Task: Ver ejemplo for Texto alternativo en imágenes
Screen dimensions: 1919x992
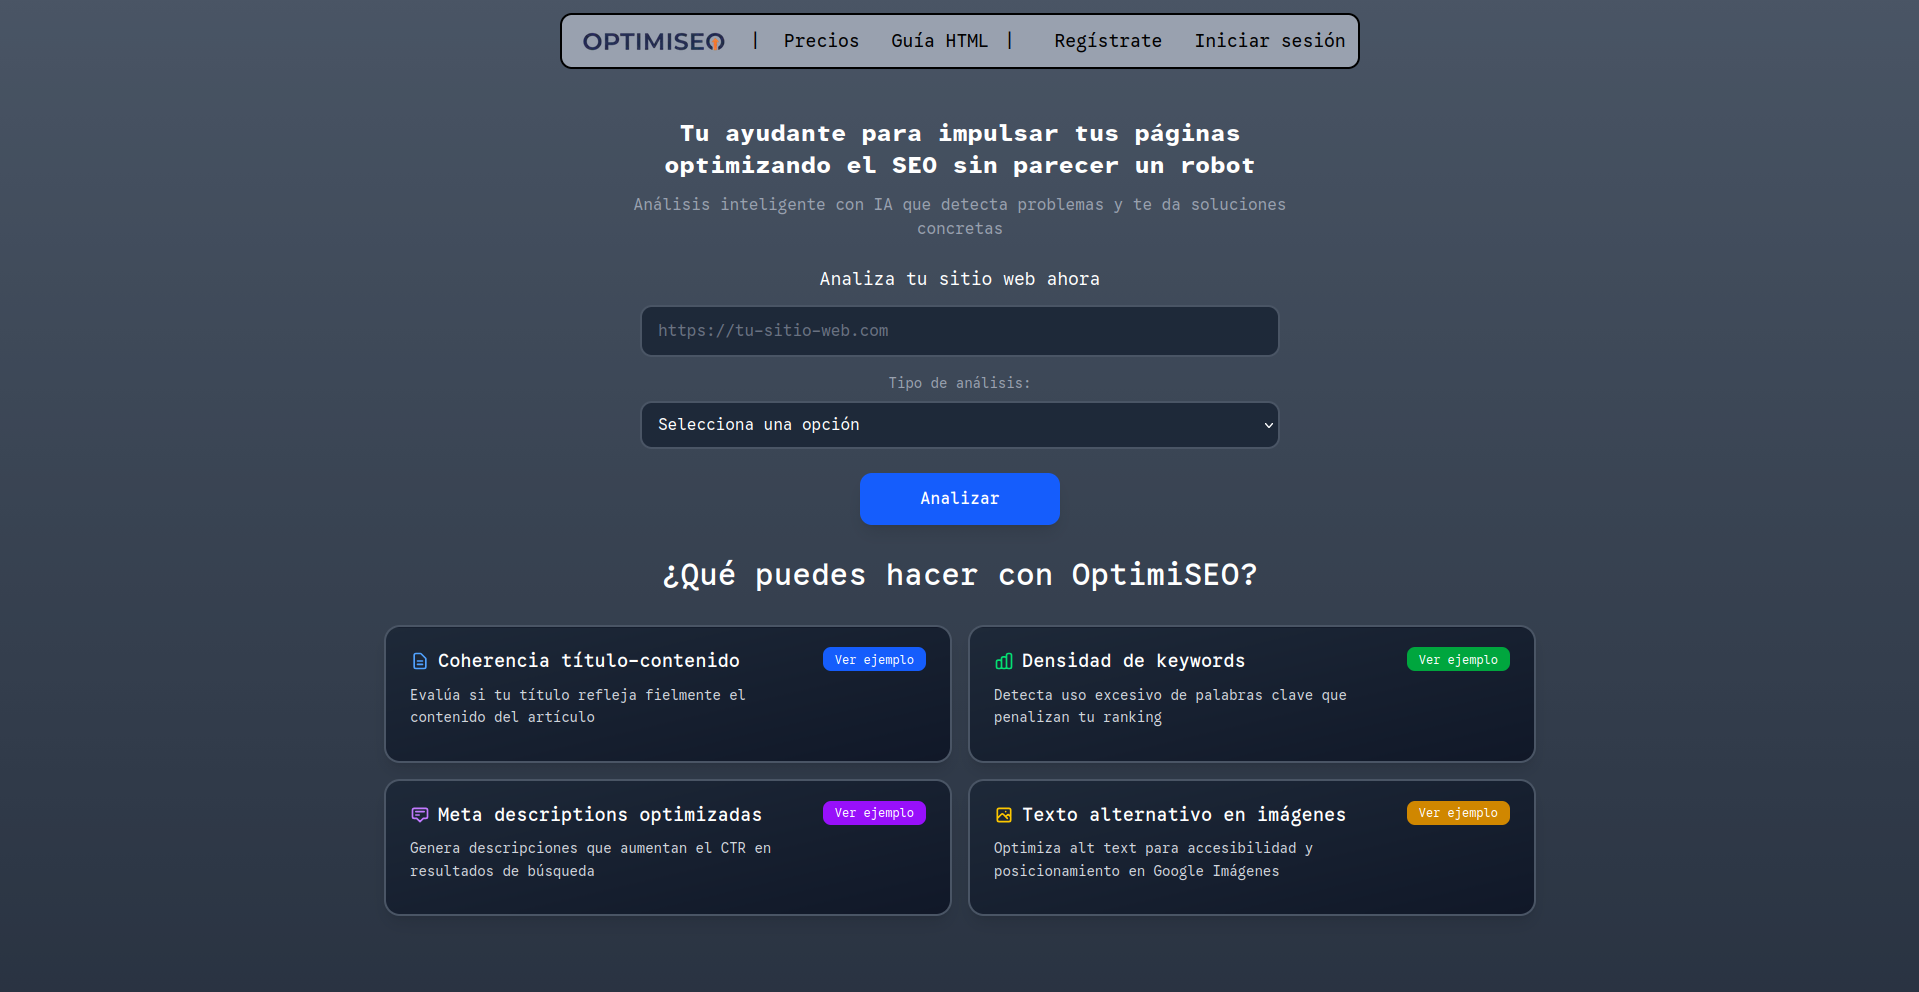Action: tap(1458, 813)
